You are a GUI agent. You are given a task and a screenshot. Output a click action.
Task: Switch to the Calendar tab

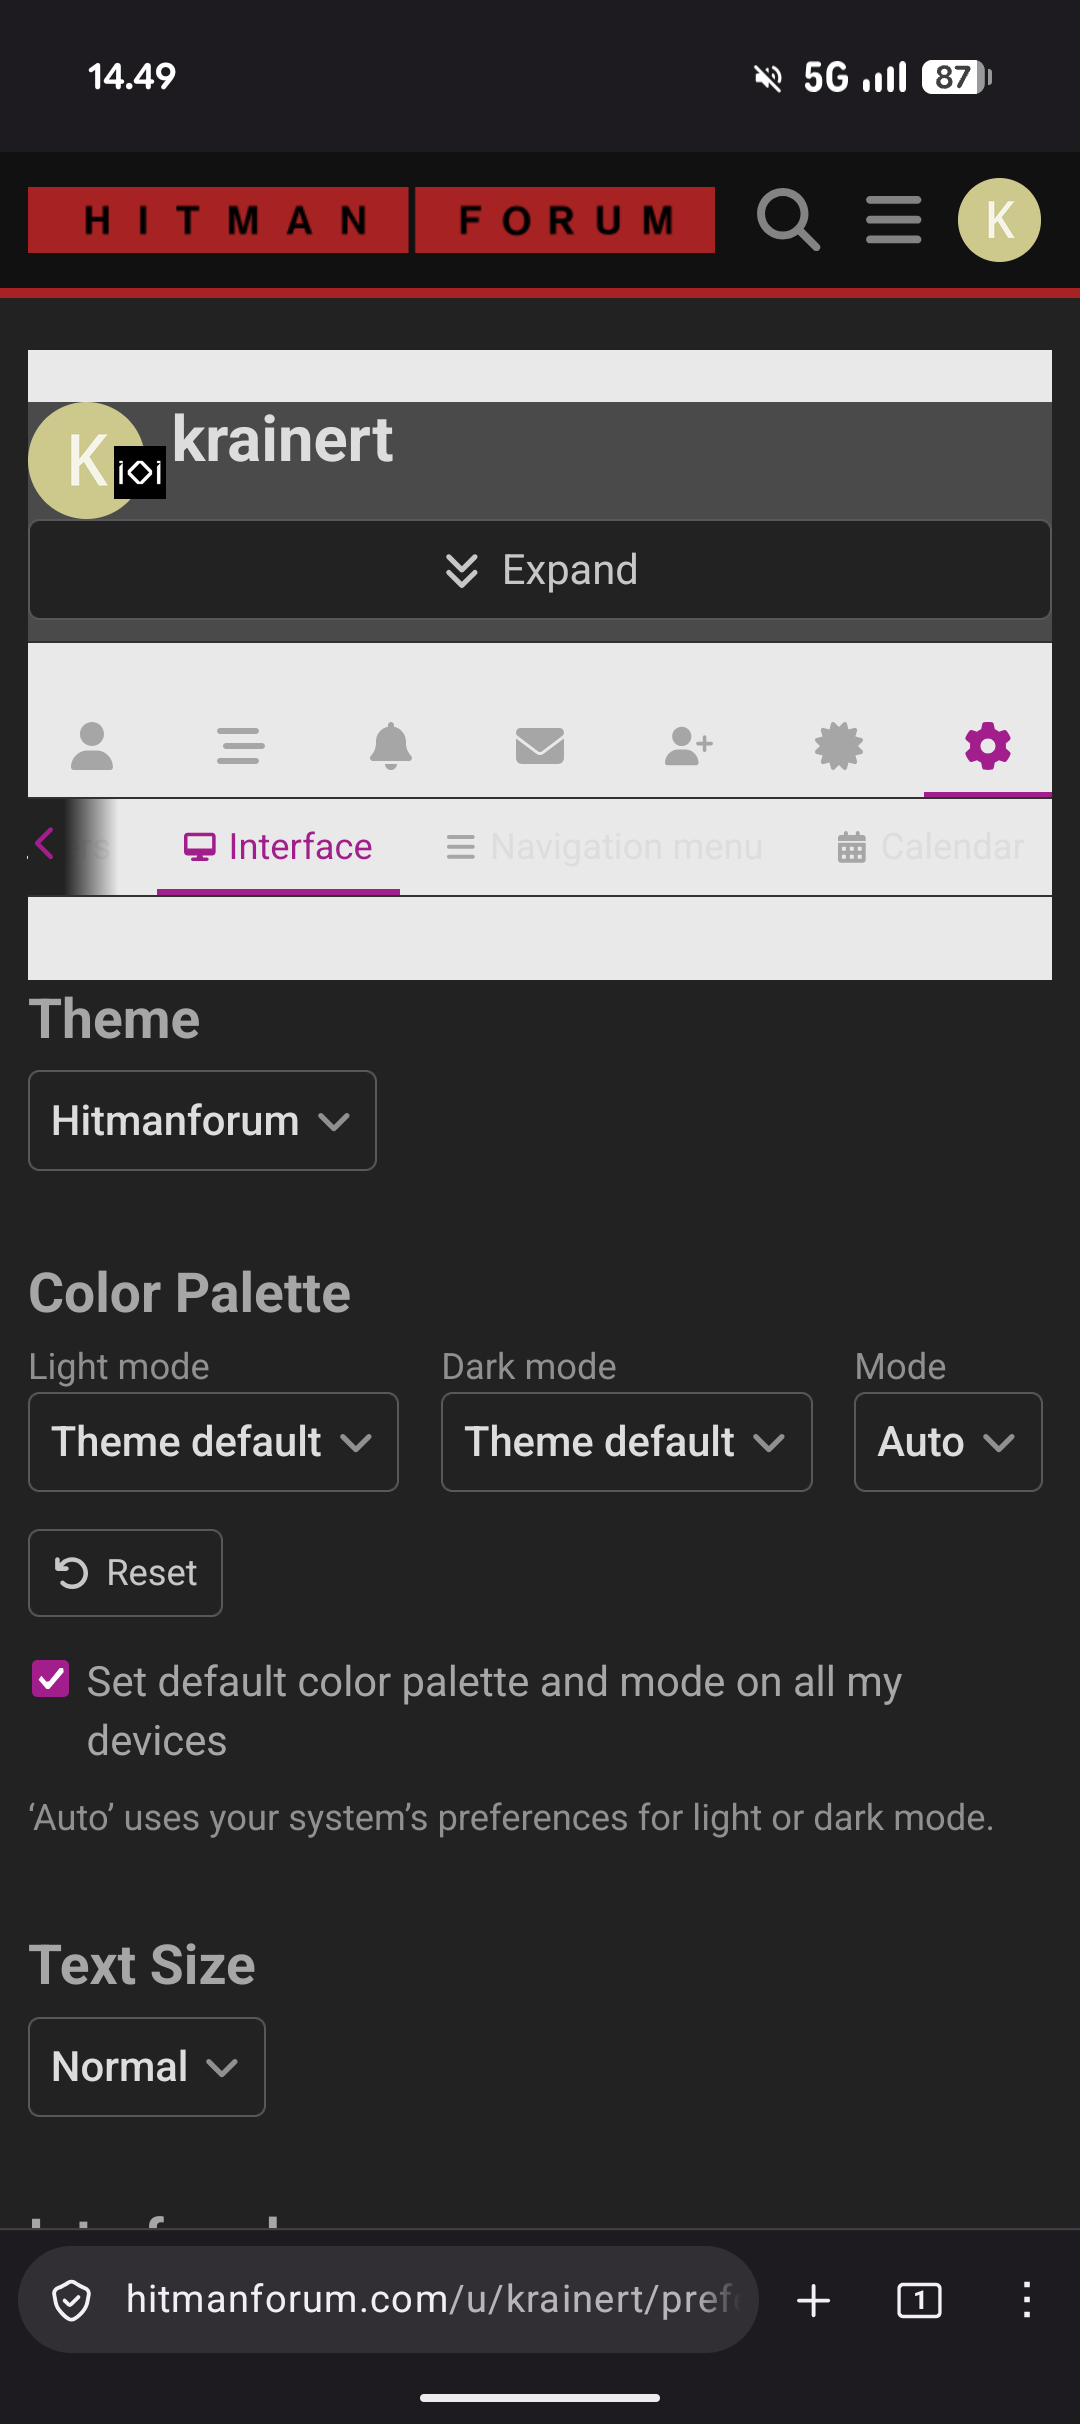[930, 847]
